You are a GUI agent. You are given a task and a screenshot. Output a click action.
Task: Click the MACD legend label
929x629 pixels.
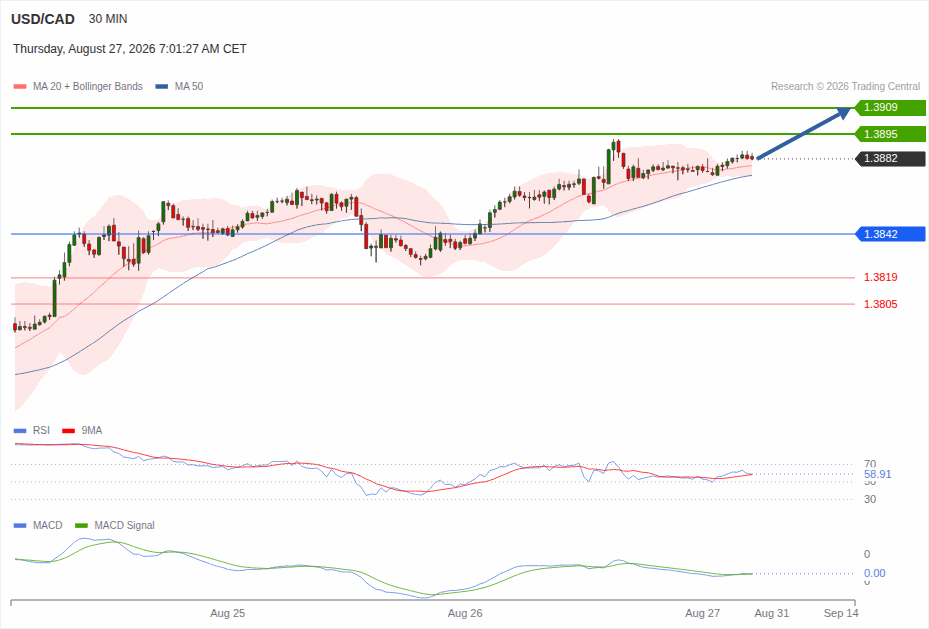(x=47, y=525)
